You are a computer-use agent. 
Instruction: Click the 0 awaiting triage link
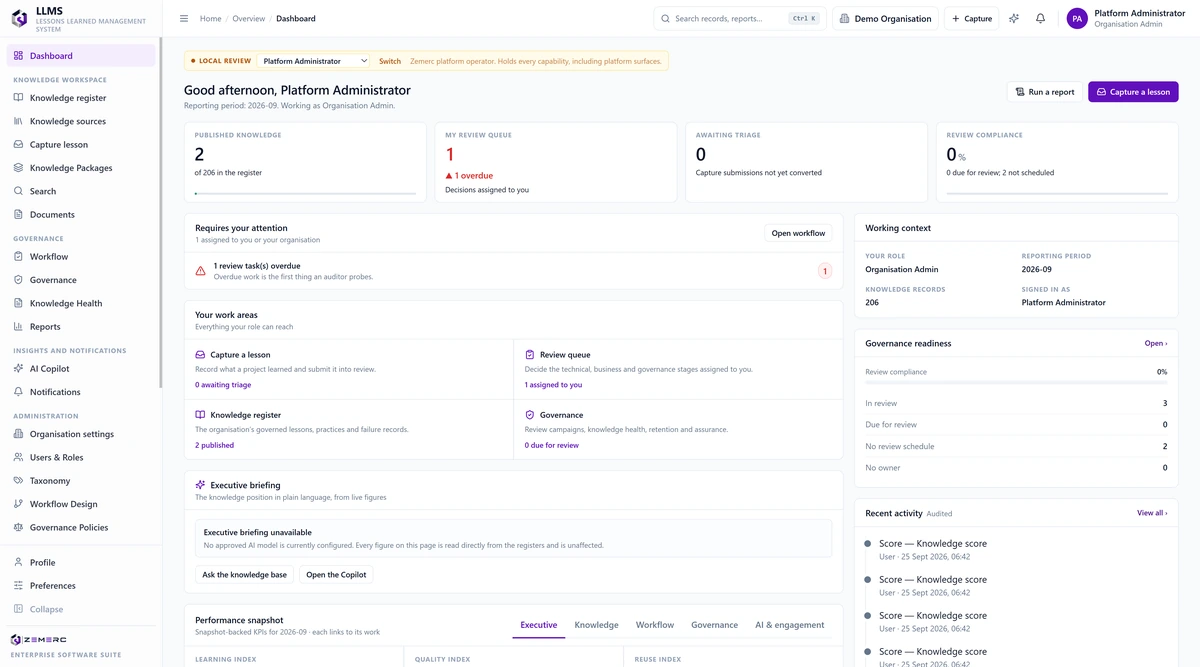click(223, 385)
